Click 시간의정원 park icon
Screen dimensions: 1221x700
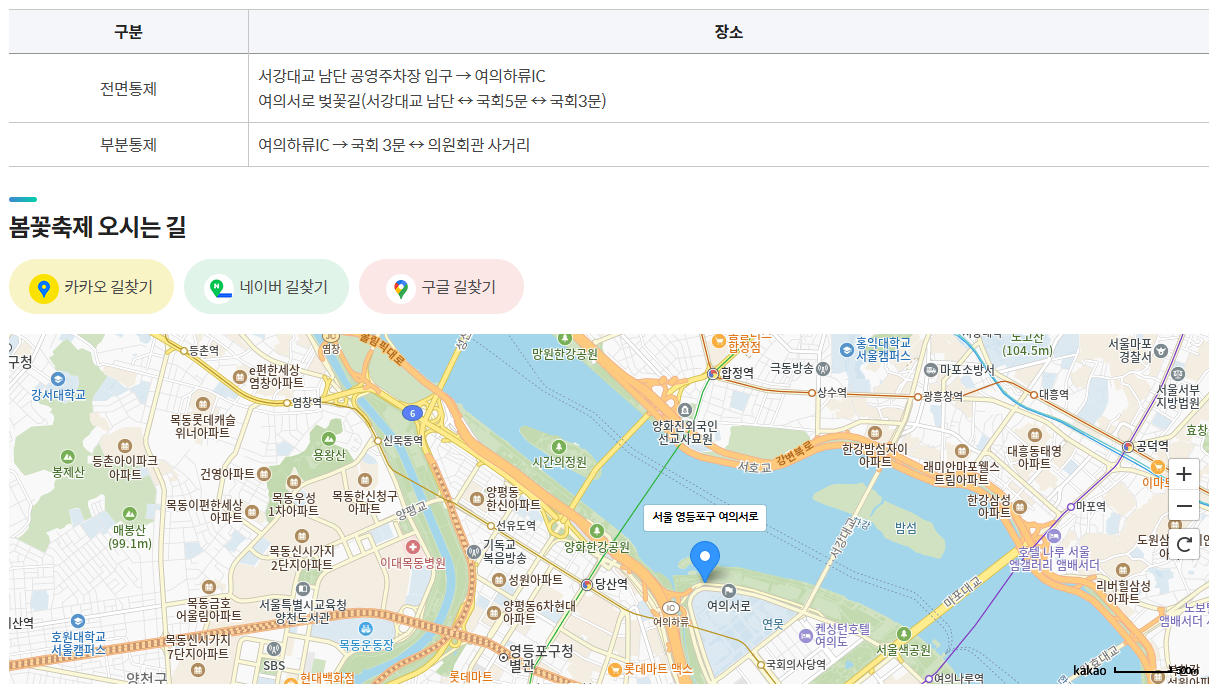pos(558,446)
